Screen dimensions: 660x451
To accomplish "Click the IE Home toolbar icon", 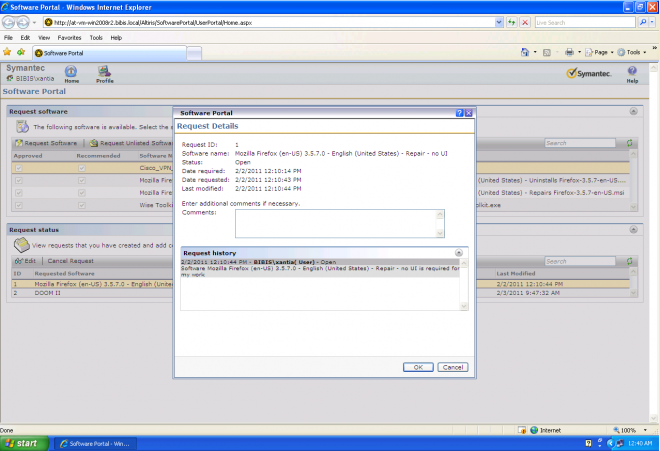I will [x=524, y=52].
